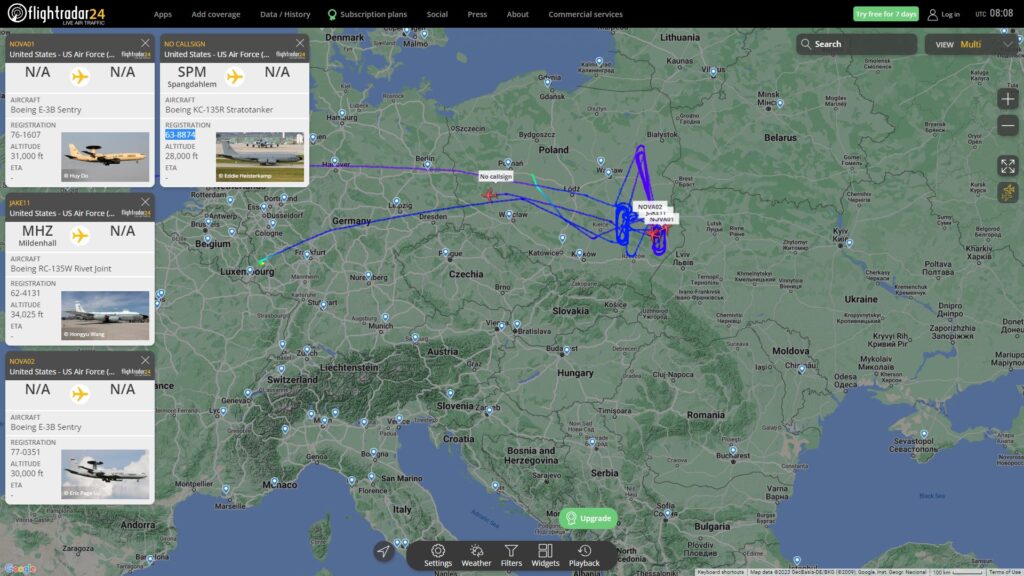
Task: Open the KC-135R Stratotanker photo thumbnail
Action: [x=260, y=157]
